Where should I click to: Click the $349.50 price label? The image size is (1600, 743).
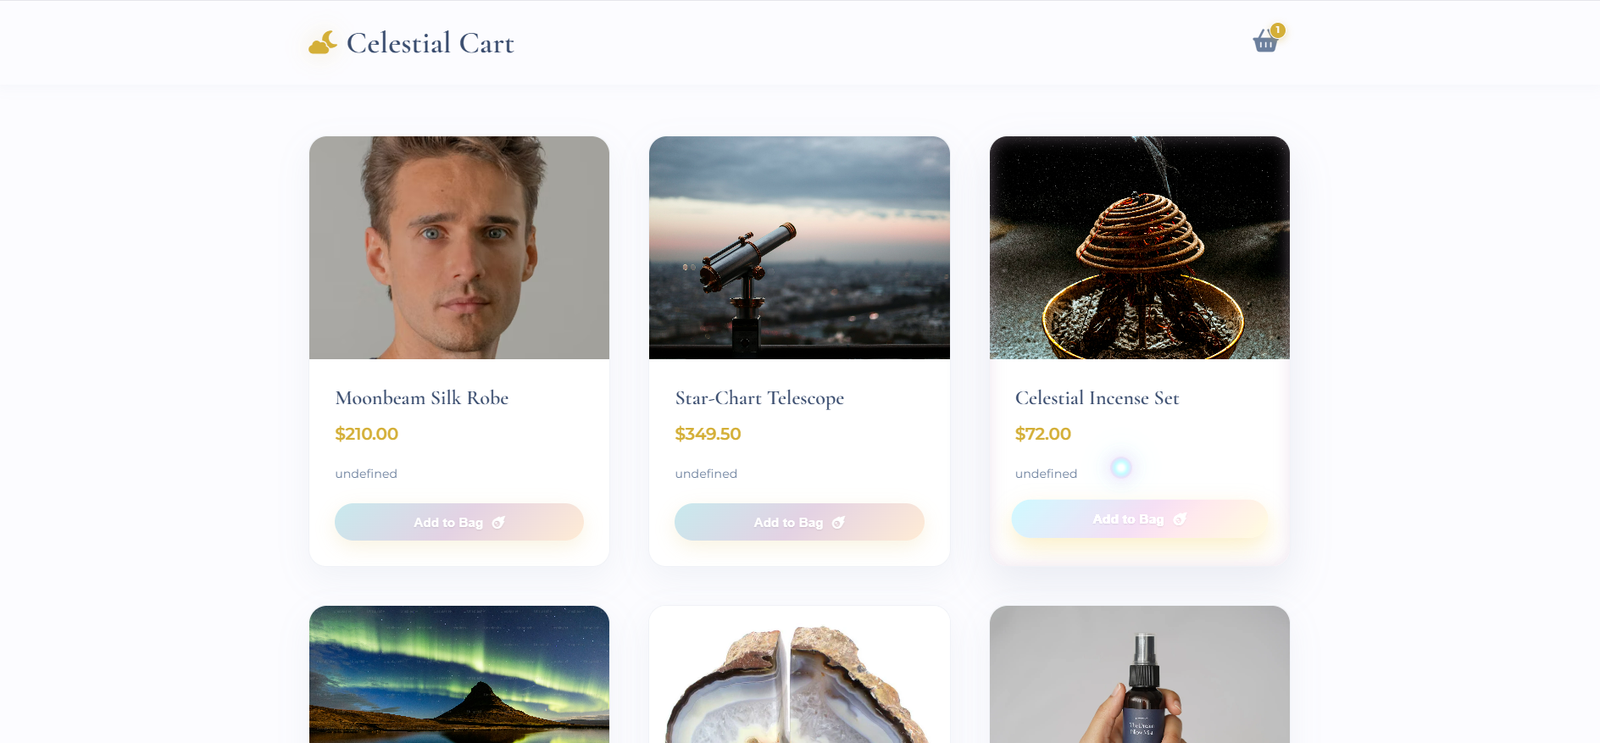pyautogui.click(x=708, y=434)
